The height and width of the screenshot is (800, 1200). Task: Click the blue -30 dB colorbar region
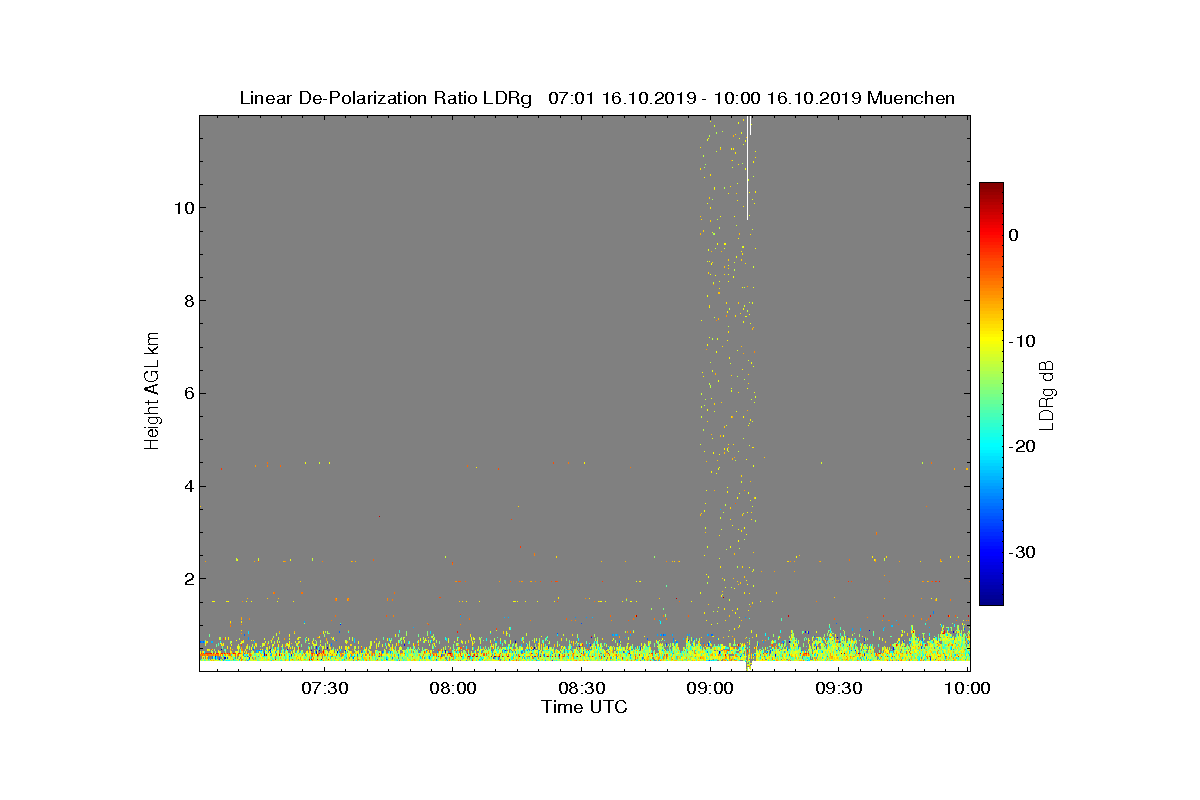(991, 552)
